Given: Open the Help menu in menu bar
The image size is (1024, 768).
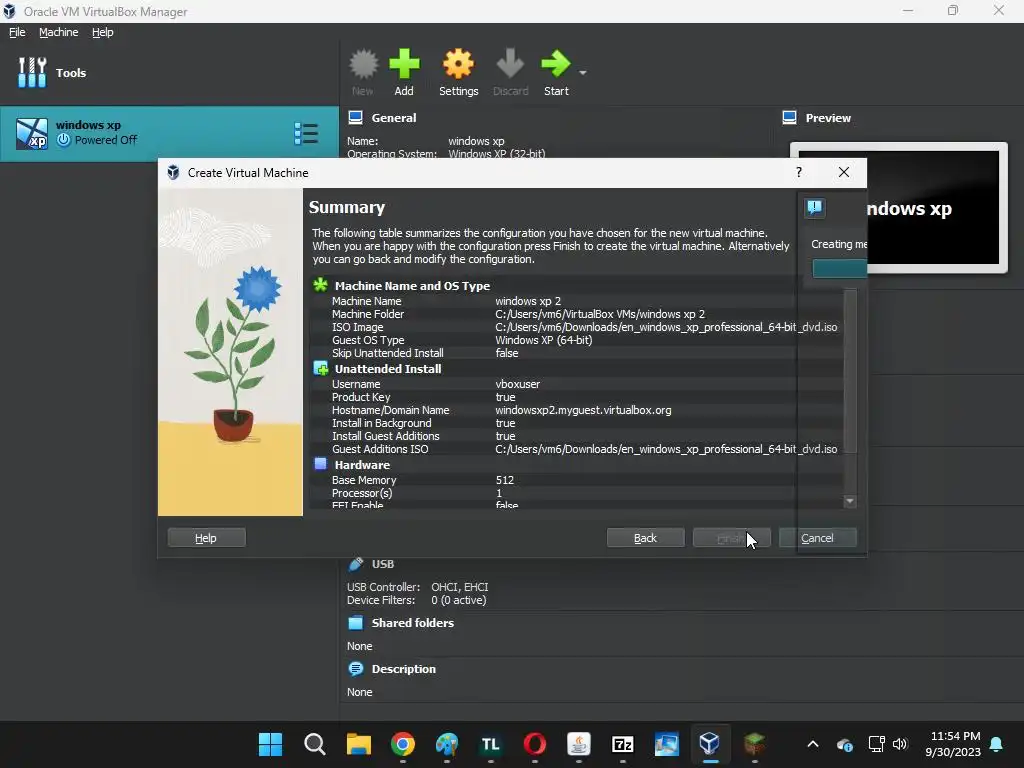Looking at the screenshot, I should point(103,32).
